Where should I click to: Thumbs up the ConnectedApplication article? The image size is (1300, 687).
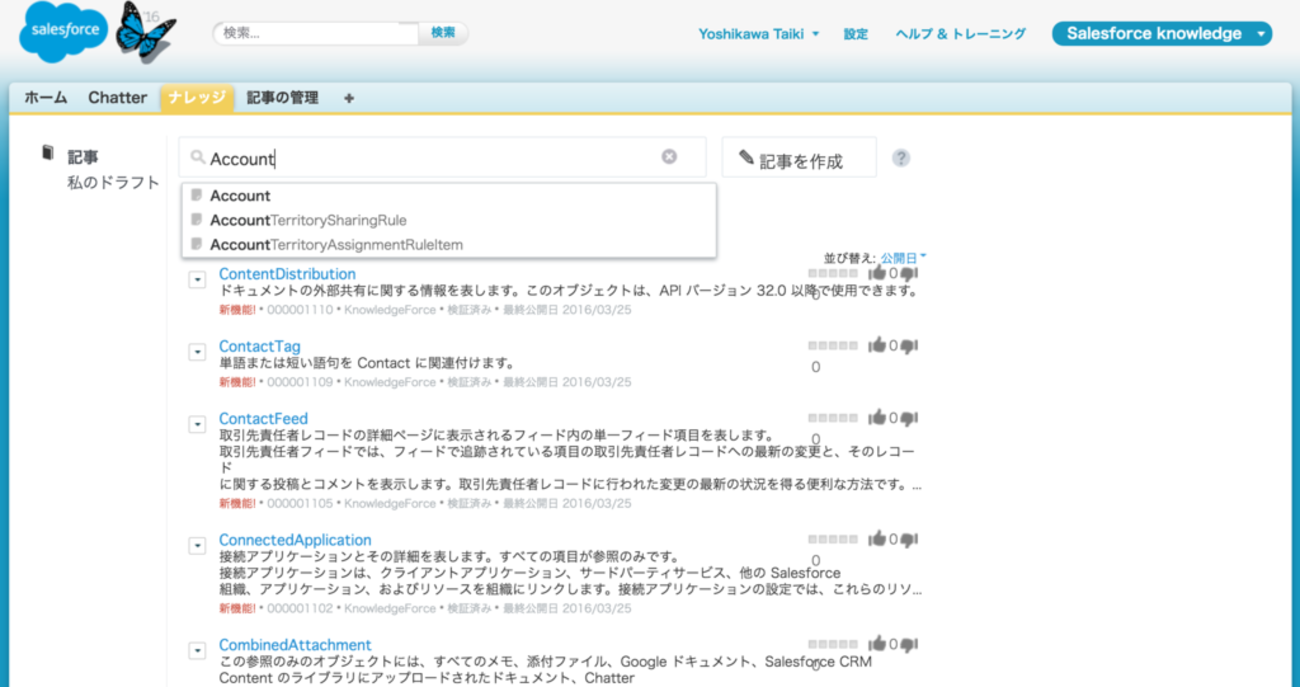pos(877,539)
